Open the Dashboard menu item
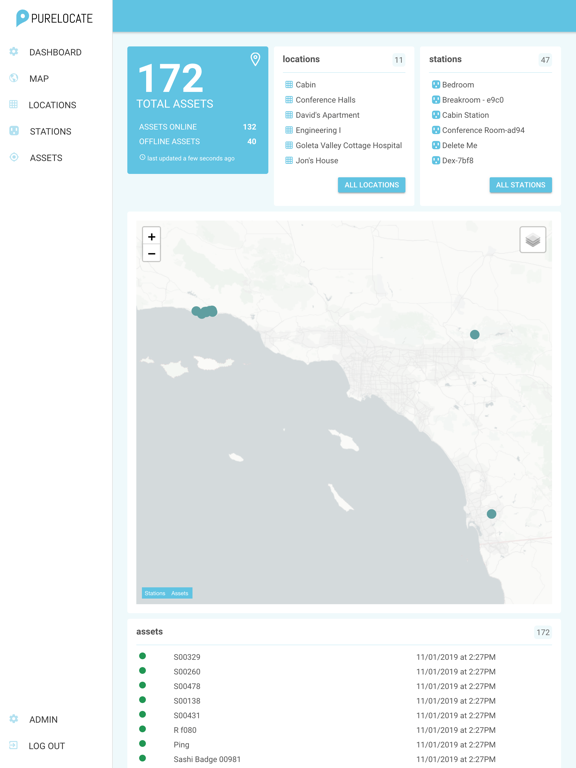The width and height of the screenshot is (576, 768). (x=55, y=52)
